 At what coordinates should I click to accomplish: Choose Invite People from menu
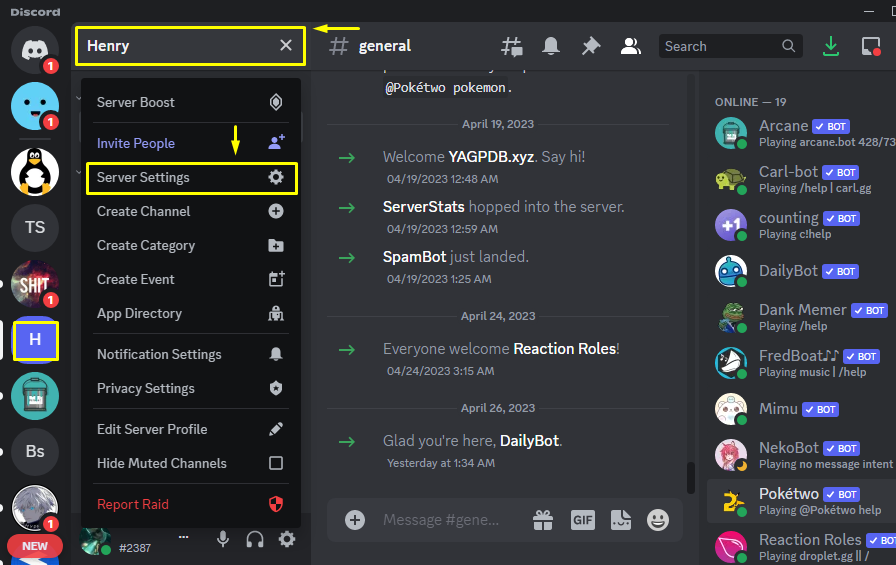[x=191, y=143]
